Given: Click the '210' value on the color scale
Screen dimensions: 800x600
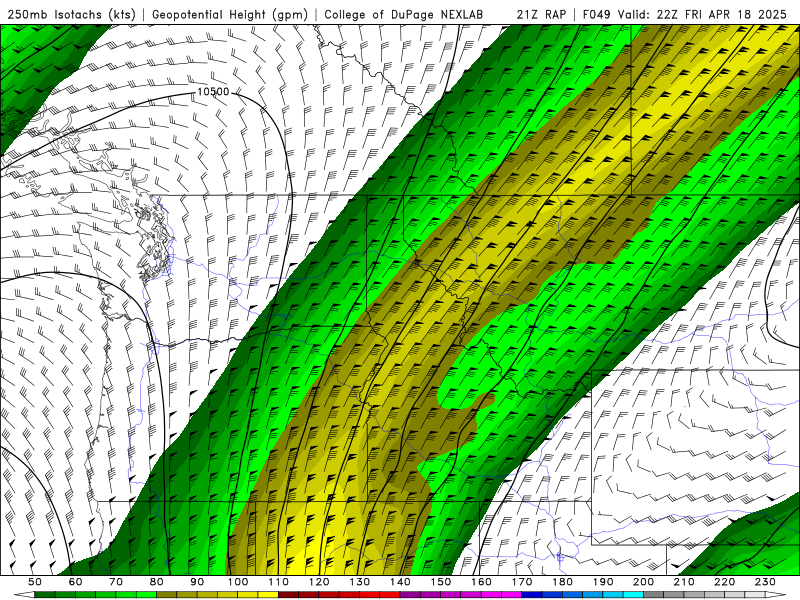Looking at the screenshot, I should click(x=684, y=582).
